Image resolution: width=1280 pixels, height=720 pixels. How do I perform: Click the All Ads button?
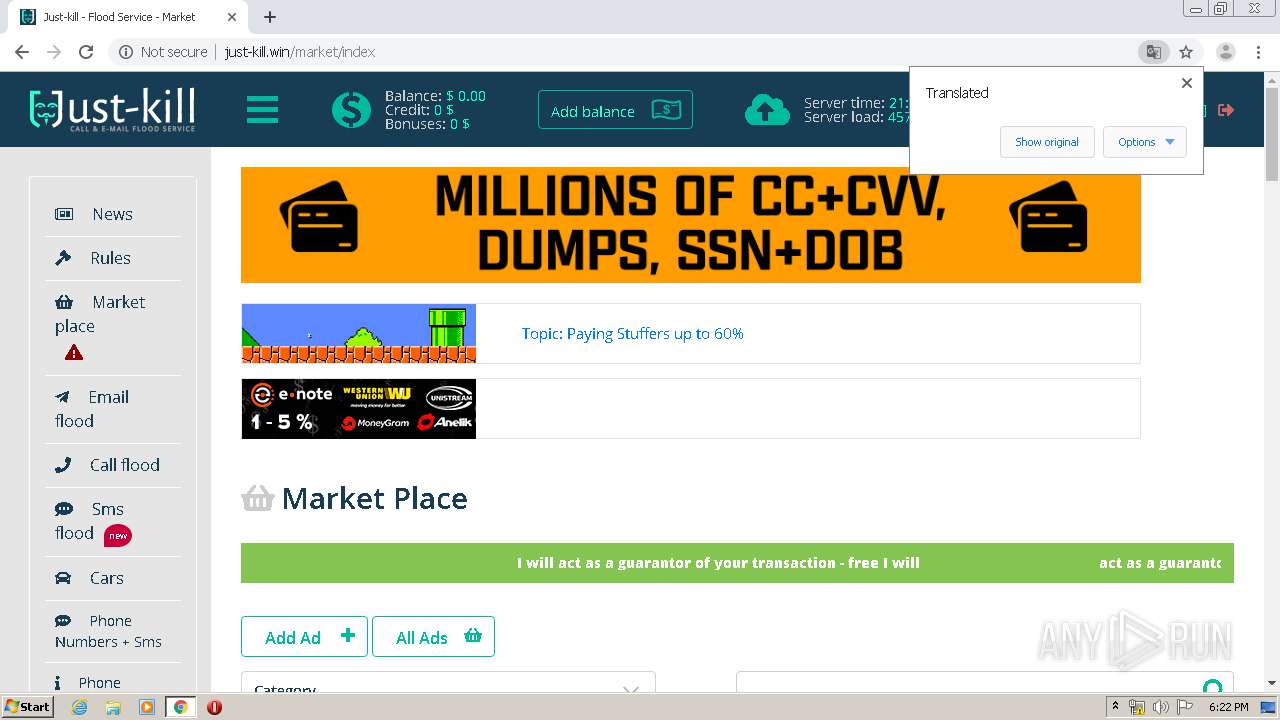tap(433, 636)
